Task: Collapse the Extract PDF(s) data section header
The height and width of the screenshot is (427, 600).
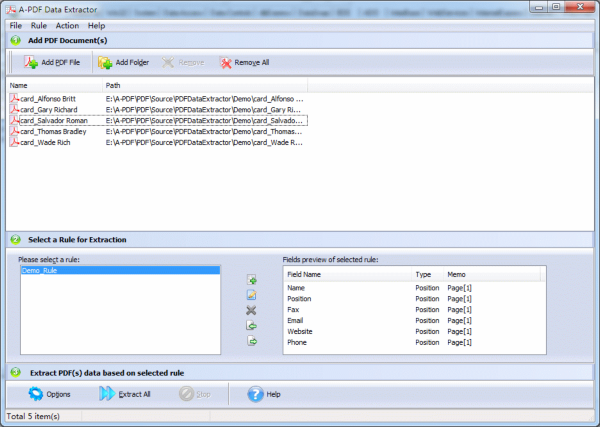Action: (15, 373)
